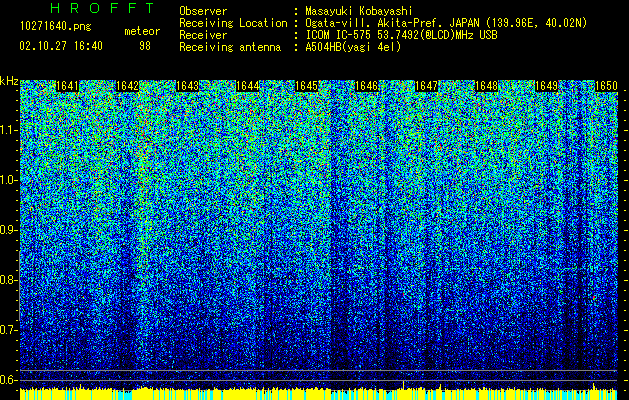Click the HROFFT title text
This screenshot has width=629, height=400.
[x=102, y=8]
